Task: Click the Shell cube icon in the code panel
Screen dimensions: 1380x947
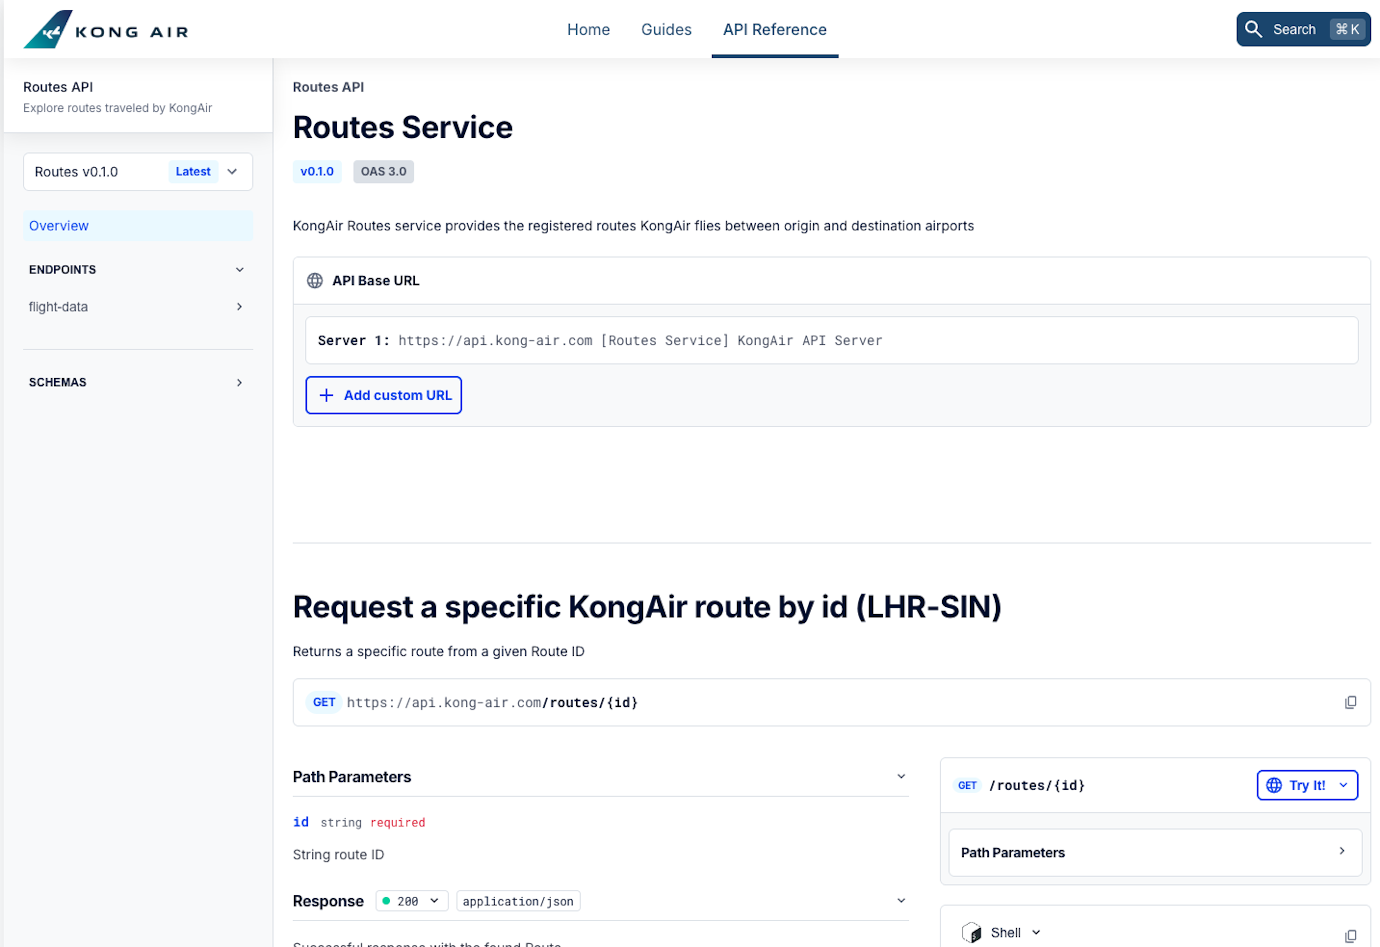Action: point(973,932)
